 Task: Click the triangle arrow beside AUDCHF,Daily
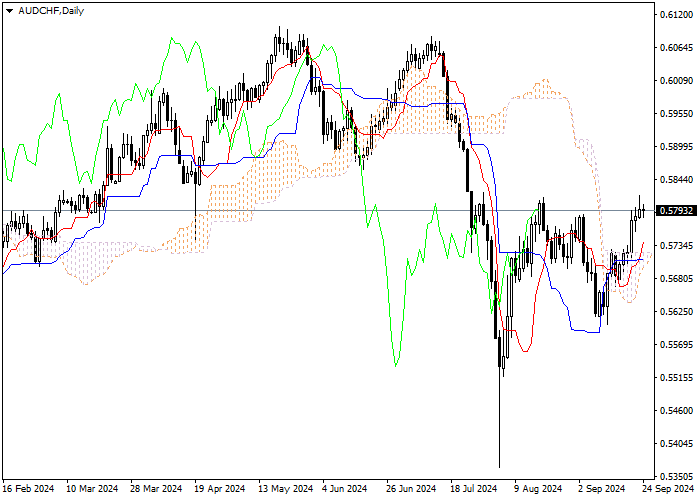[x=9, y=11]
